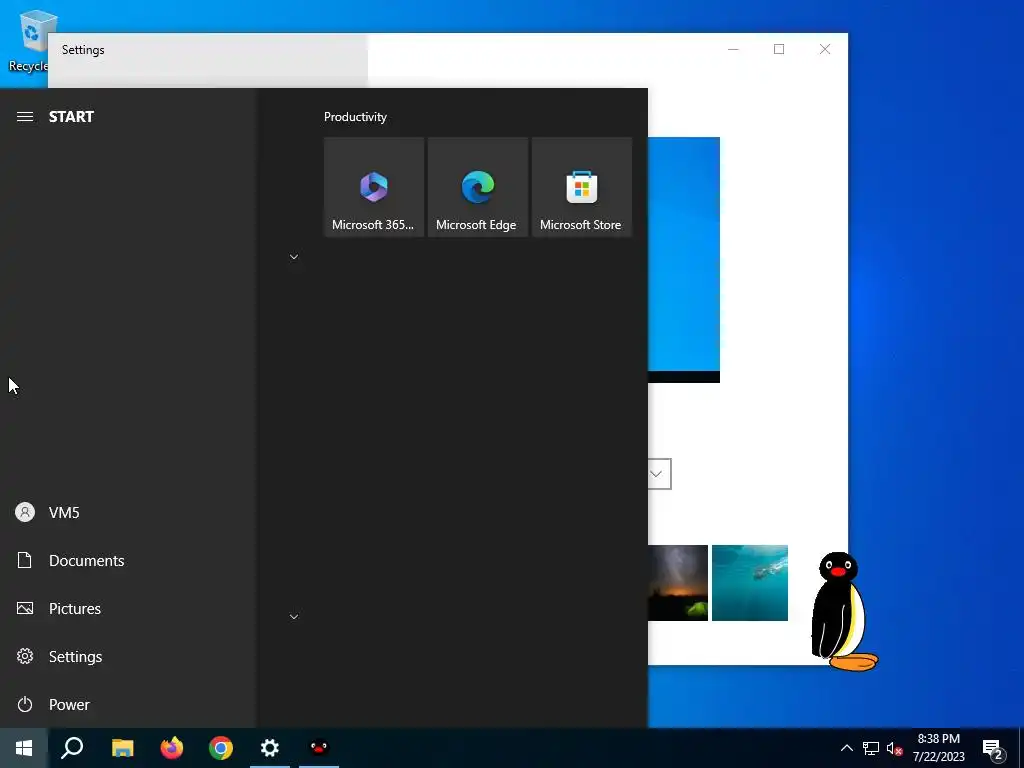Switch to the penguin app on taskbar
Viewport: 1024px width, 768px height.
coord(319,748)
